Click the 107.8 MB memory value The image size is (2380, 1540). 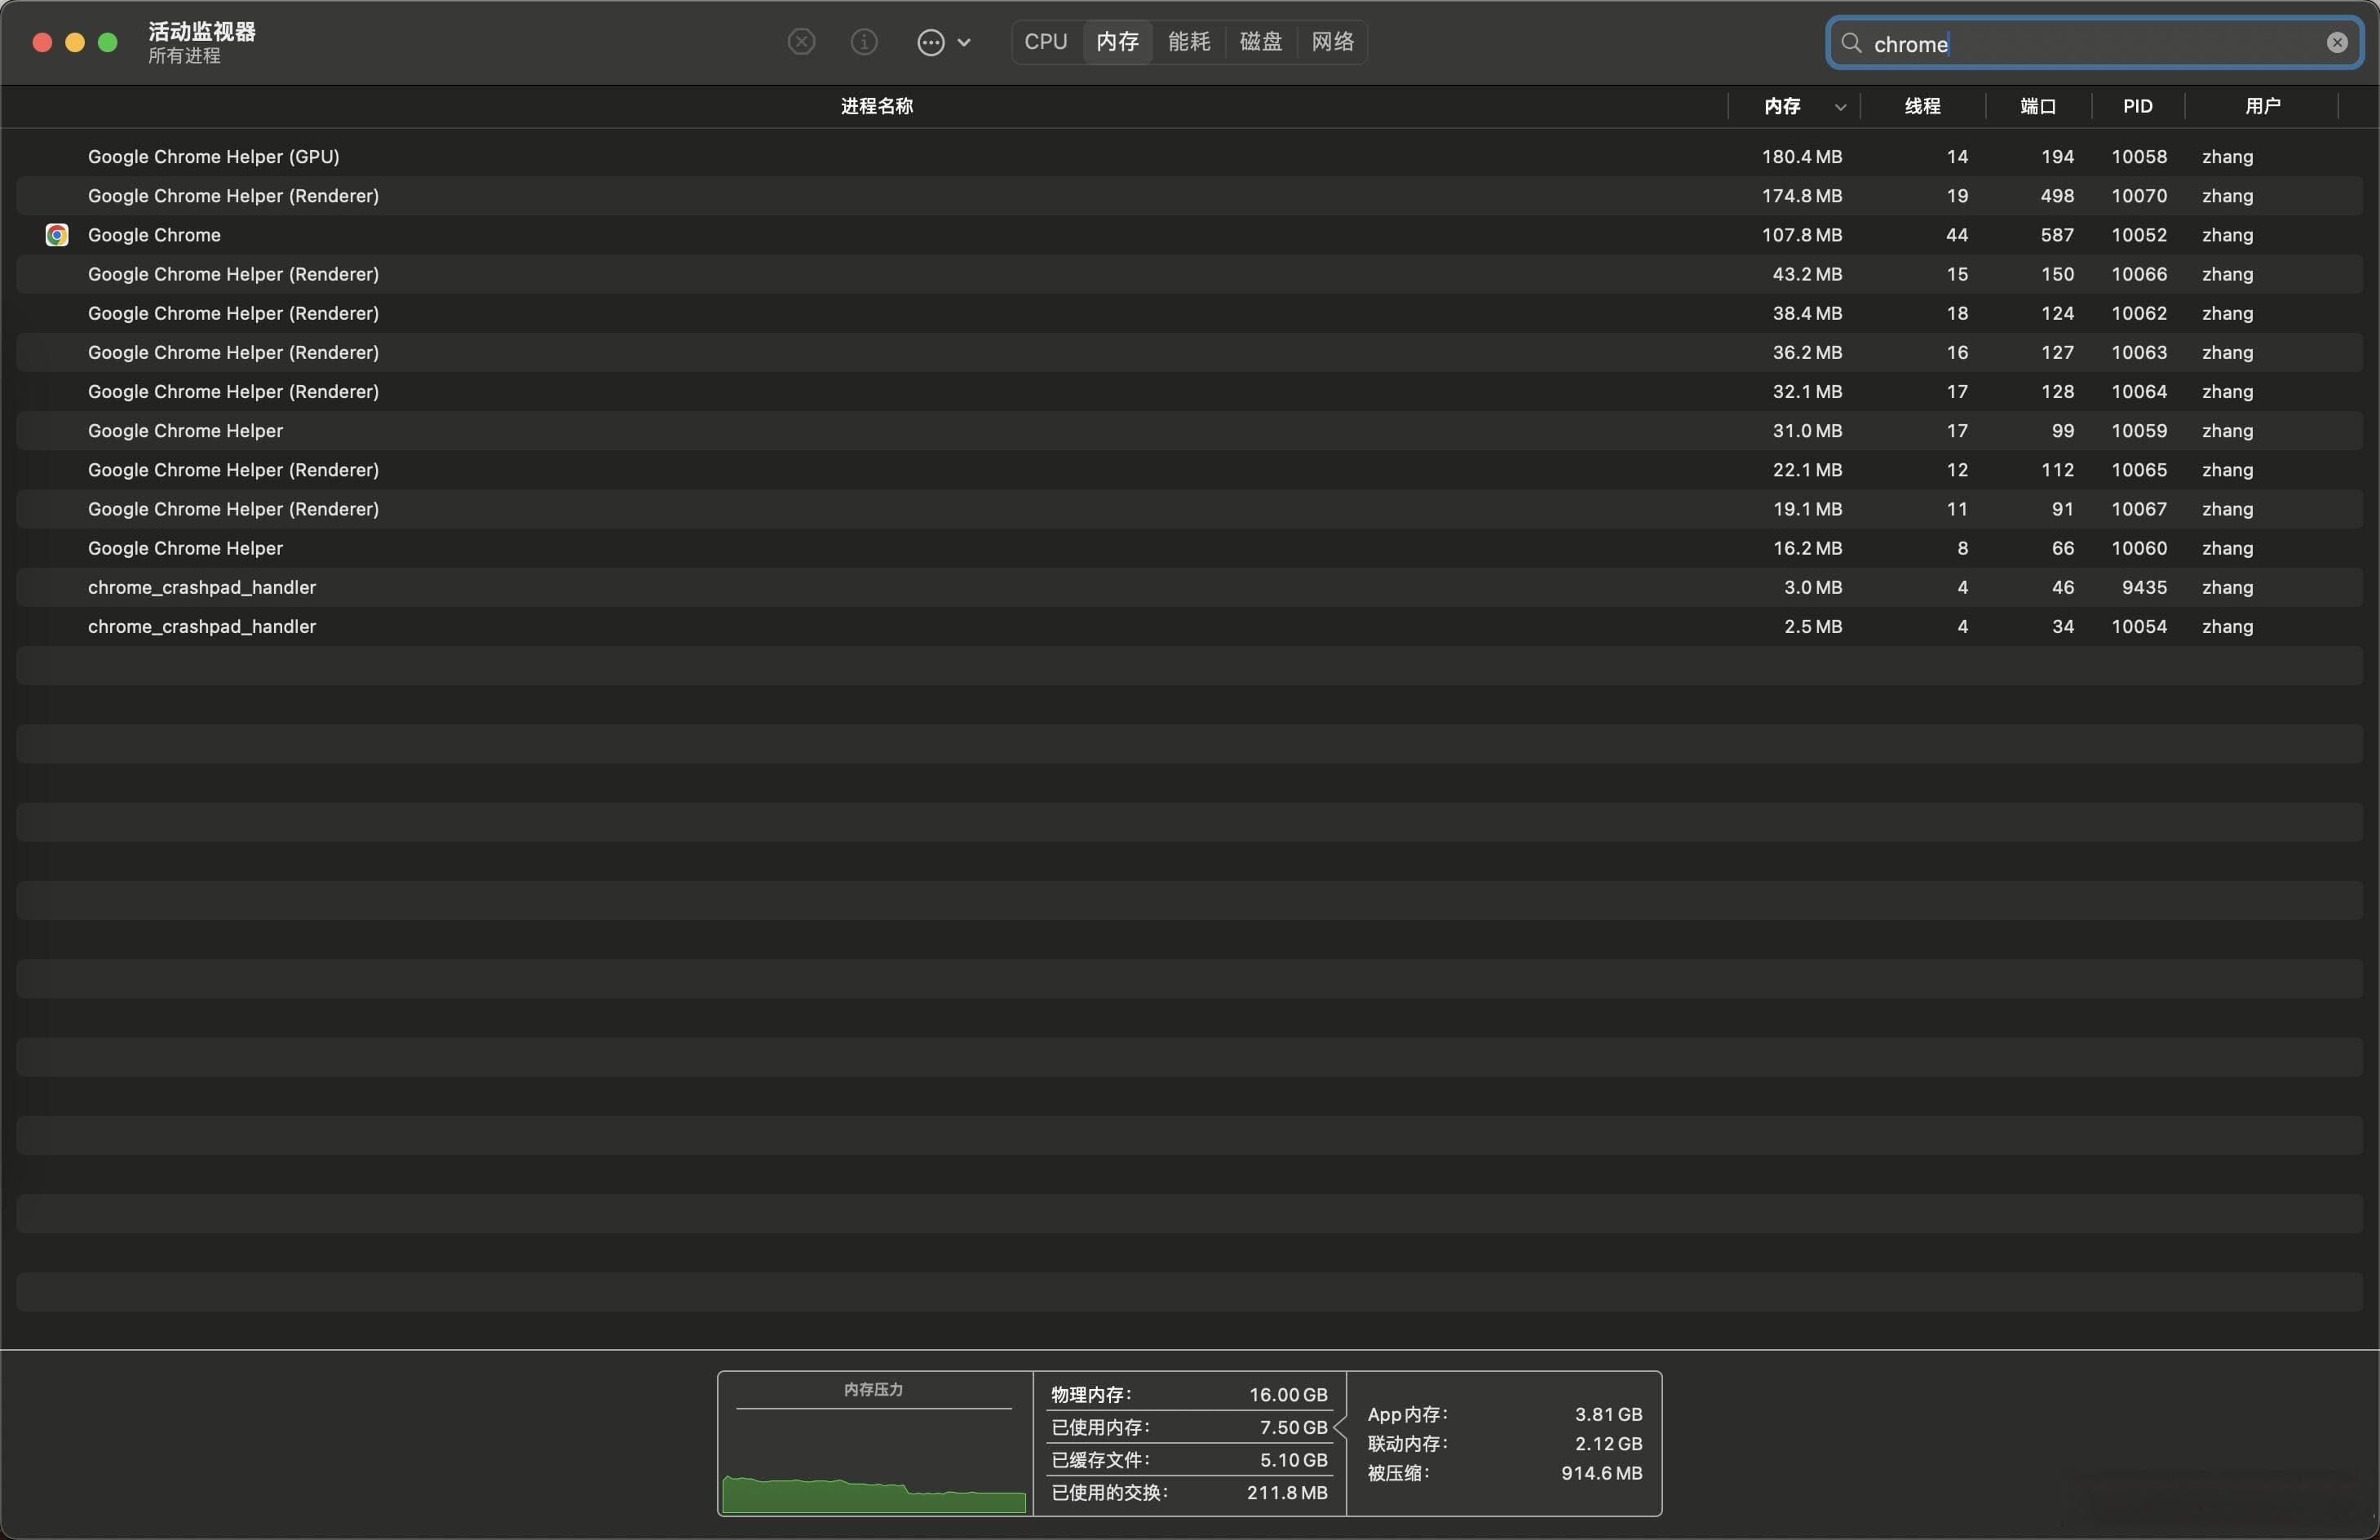point(1801,235)
